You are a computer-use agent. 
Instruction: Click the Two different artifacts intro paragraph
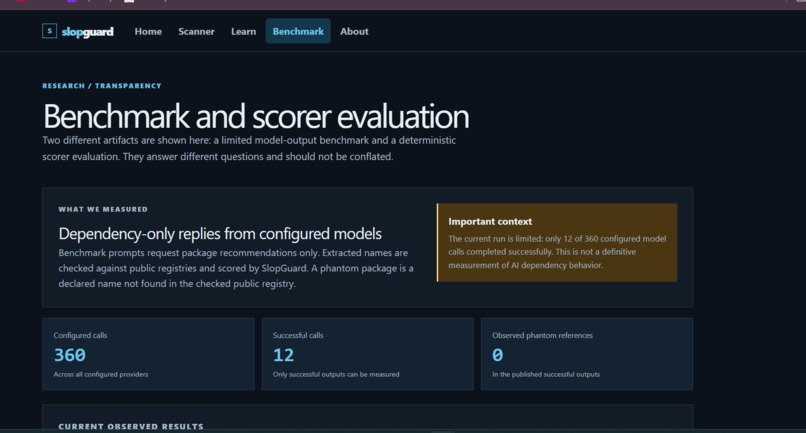[249, 148]
